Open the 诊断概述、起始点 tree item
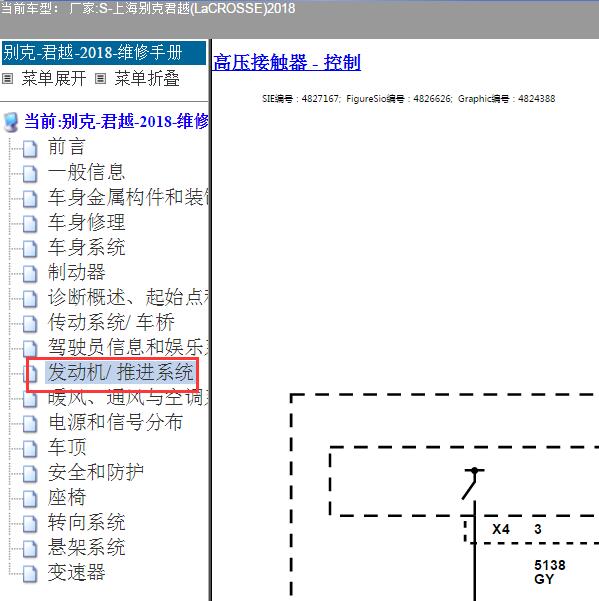The height and width of the screenshot is (601, 599). (128, 297)
